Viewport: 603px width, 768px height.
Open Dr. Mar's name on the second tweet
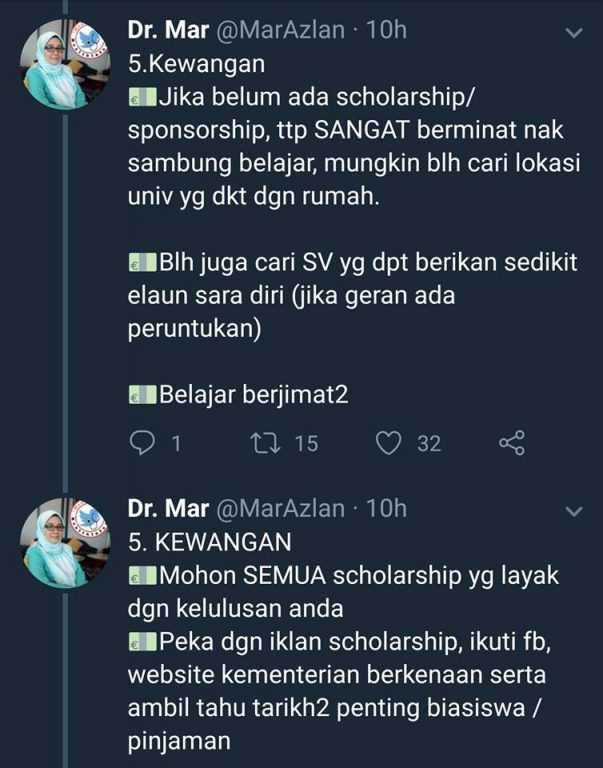pos(168,509)
